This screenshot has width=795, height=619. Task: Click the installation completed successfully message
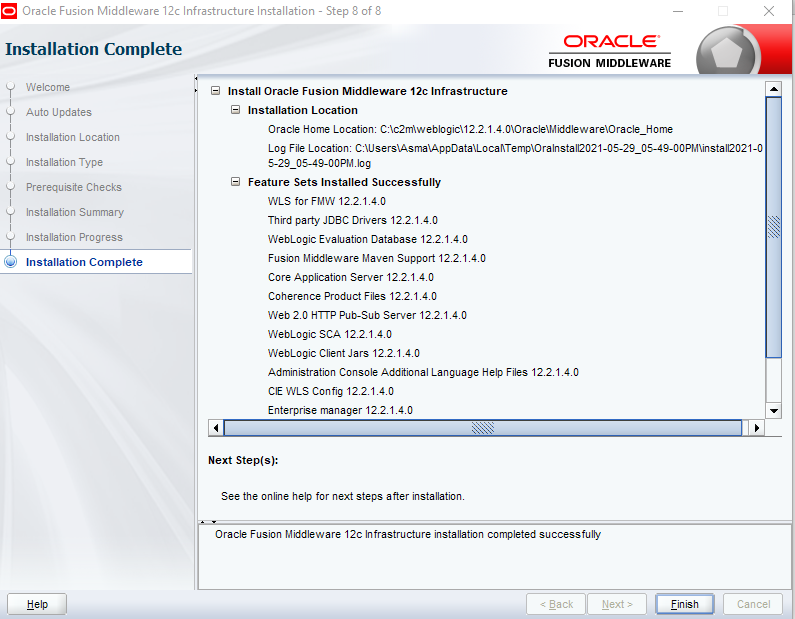click(x=408, y=534)
